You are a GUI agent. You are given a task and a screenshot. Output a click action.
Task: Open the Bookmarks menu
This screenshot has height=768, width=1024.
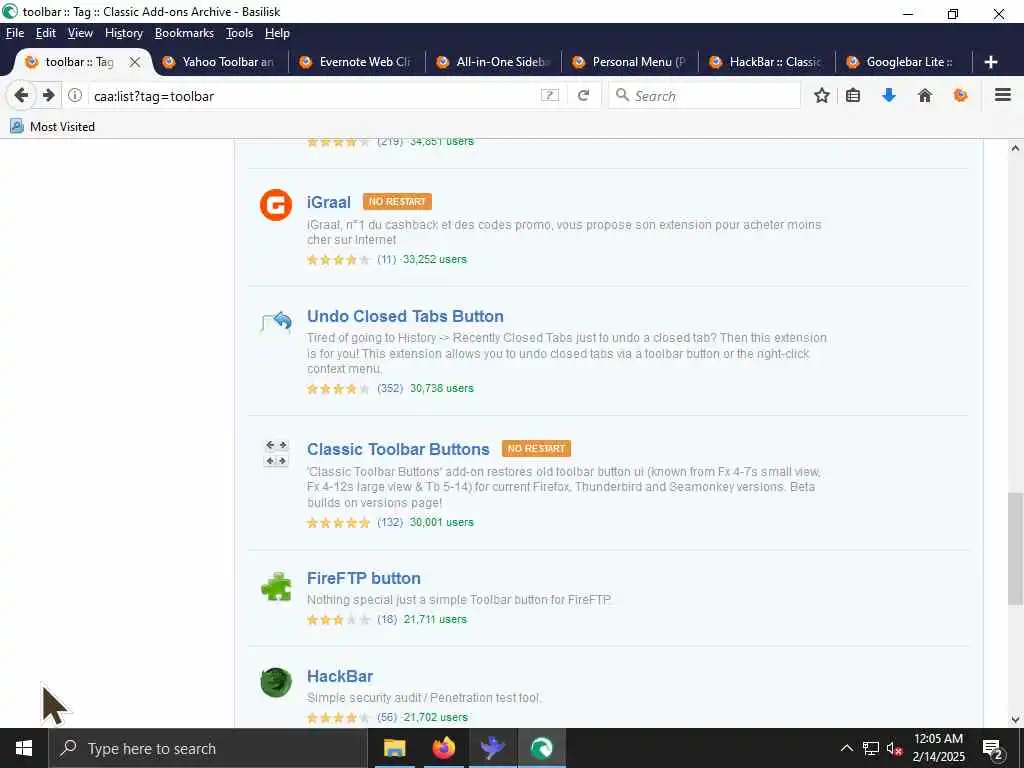coord(184,33)
